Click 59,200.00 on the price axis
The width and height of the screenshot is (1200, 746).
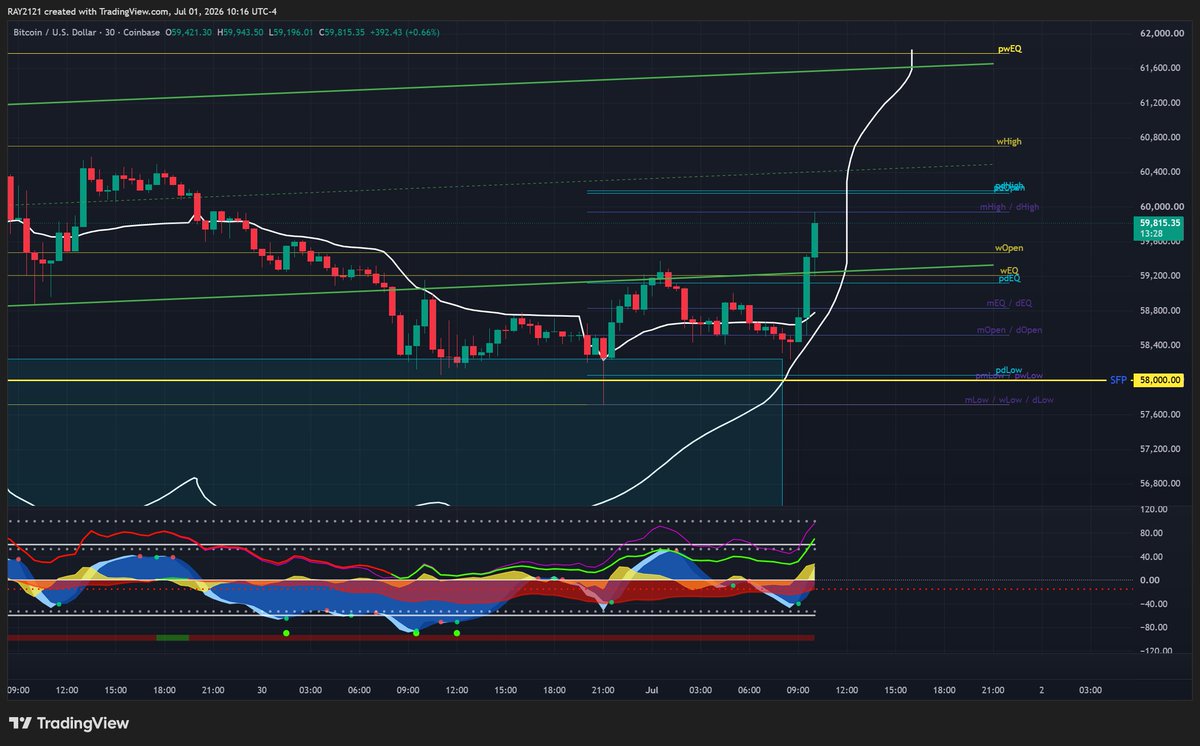[1160, 276]
